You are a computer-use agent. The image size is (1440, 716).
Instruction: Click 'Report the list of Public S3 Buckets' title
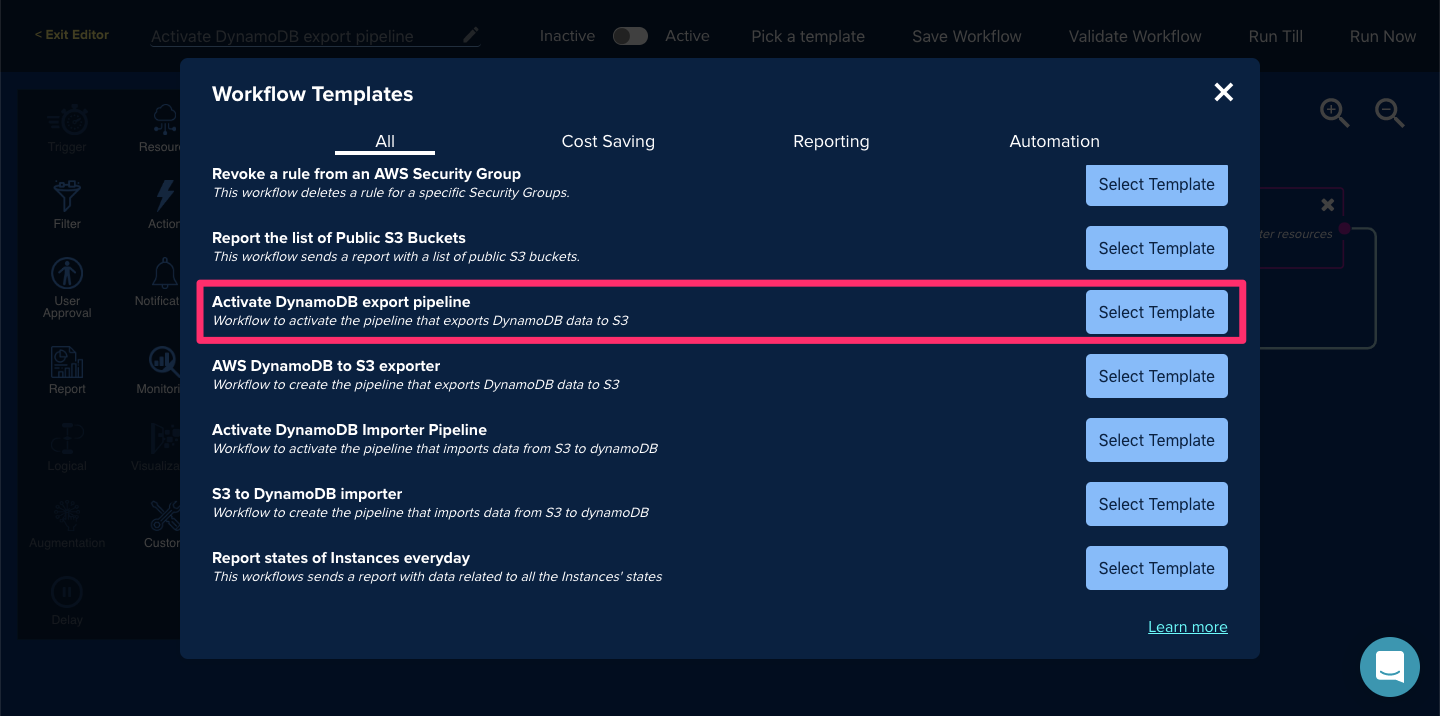tap(339, 238)
